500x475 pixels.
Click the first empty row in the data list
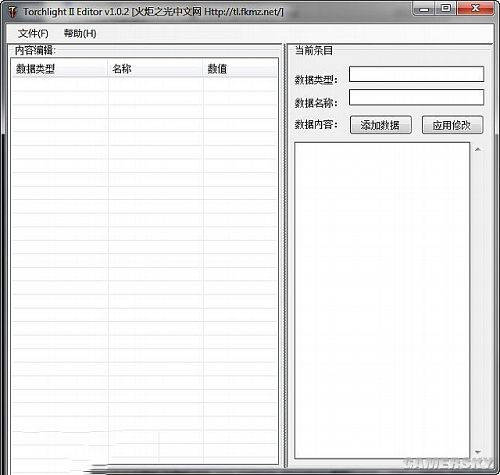145,84
